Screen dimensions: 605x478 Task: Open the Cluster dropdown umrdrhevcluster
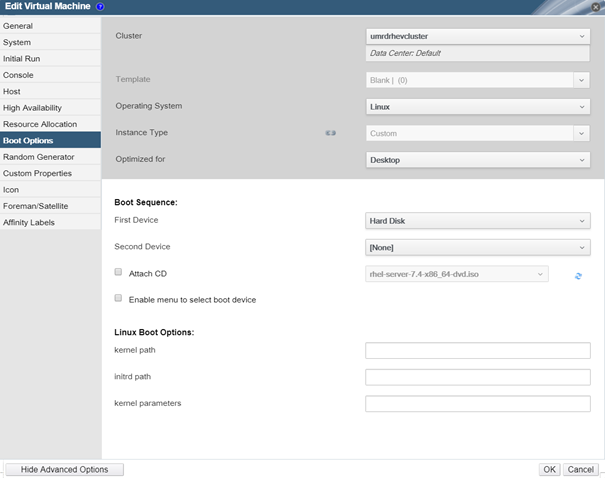(x=478, y=36)
